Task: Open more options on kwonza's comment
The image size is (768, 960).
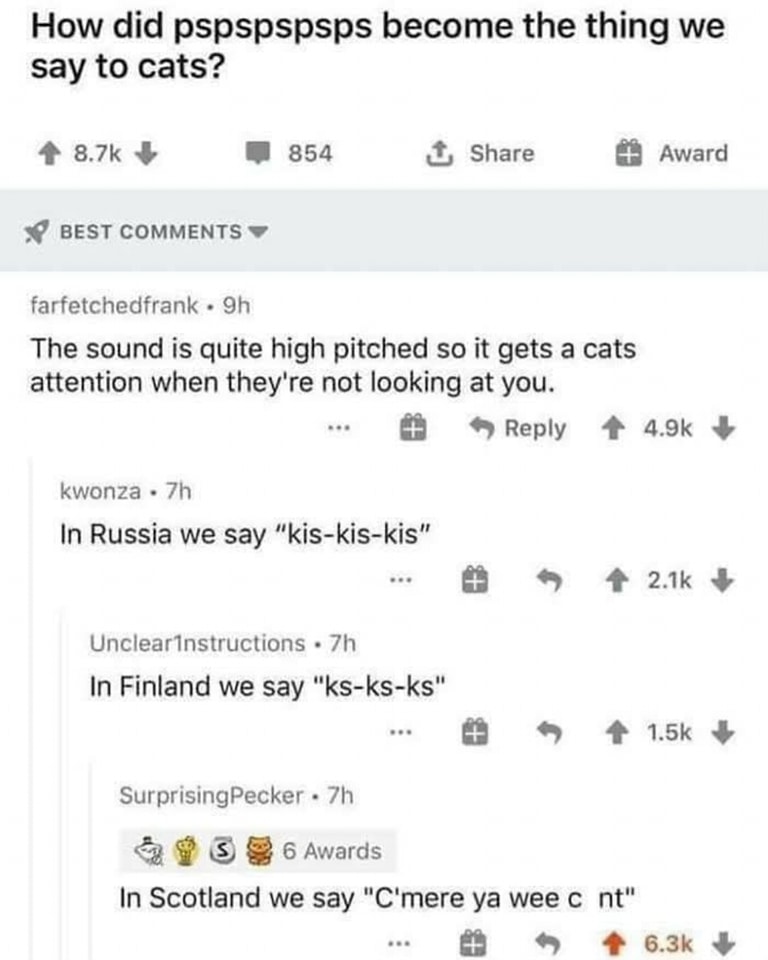Action: click(401, 579)
